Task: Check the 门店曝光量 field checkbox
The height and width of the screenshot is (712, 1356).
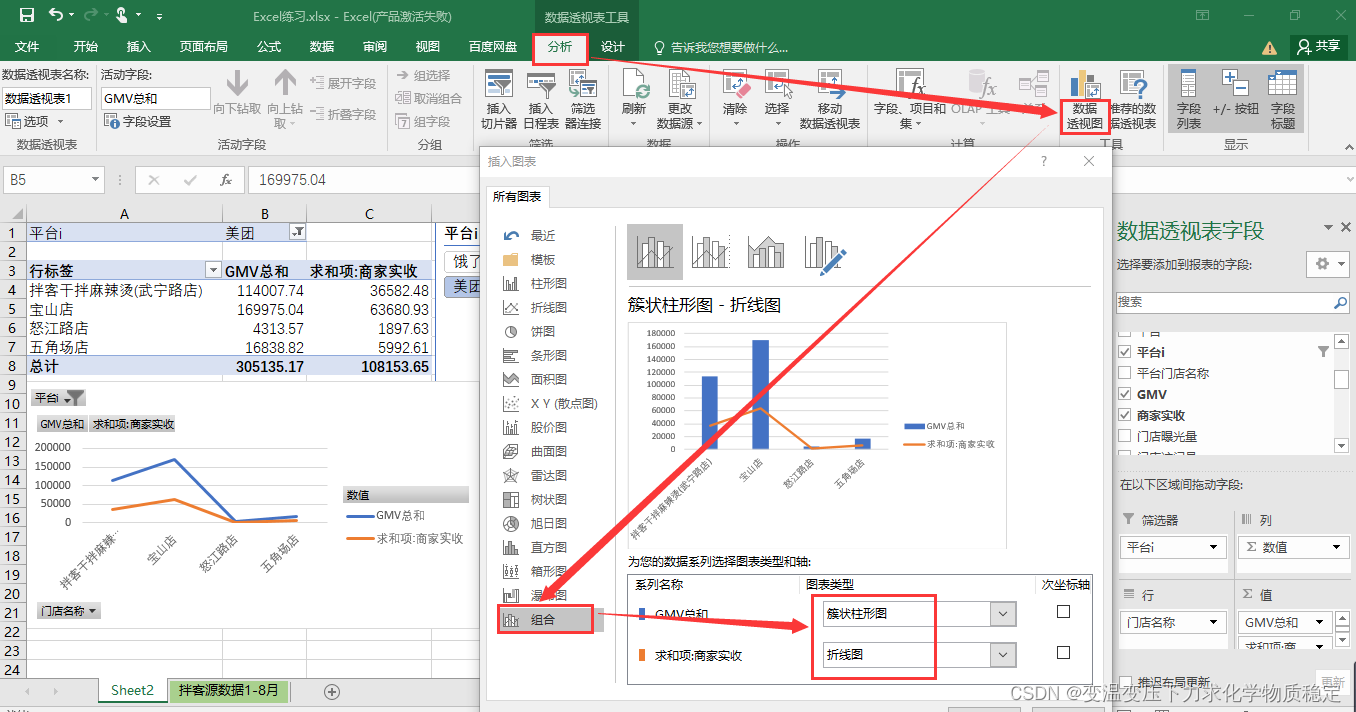Action: click(x=1125, y=436)
